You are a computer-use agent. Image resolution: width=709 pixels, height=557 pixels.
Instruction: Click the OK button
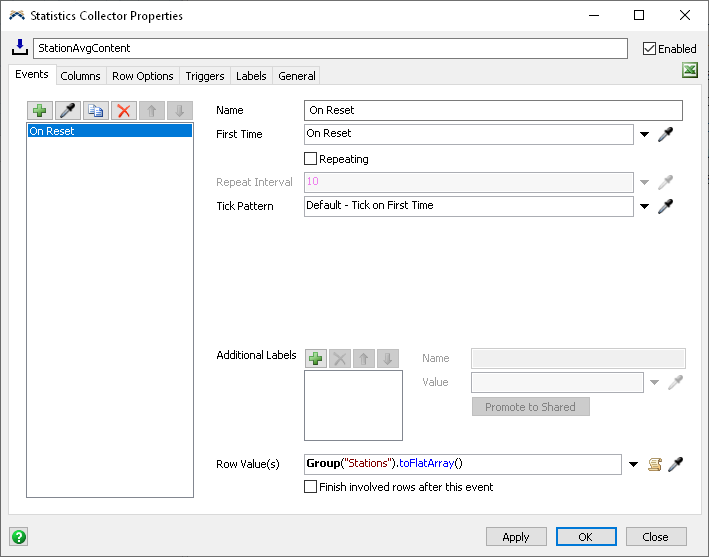(586, 537)
